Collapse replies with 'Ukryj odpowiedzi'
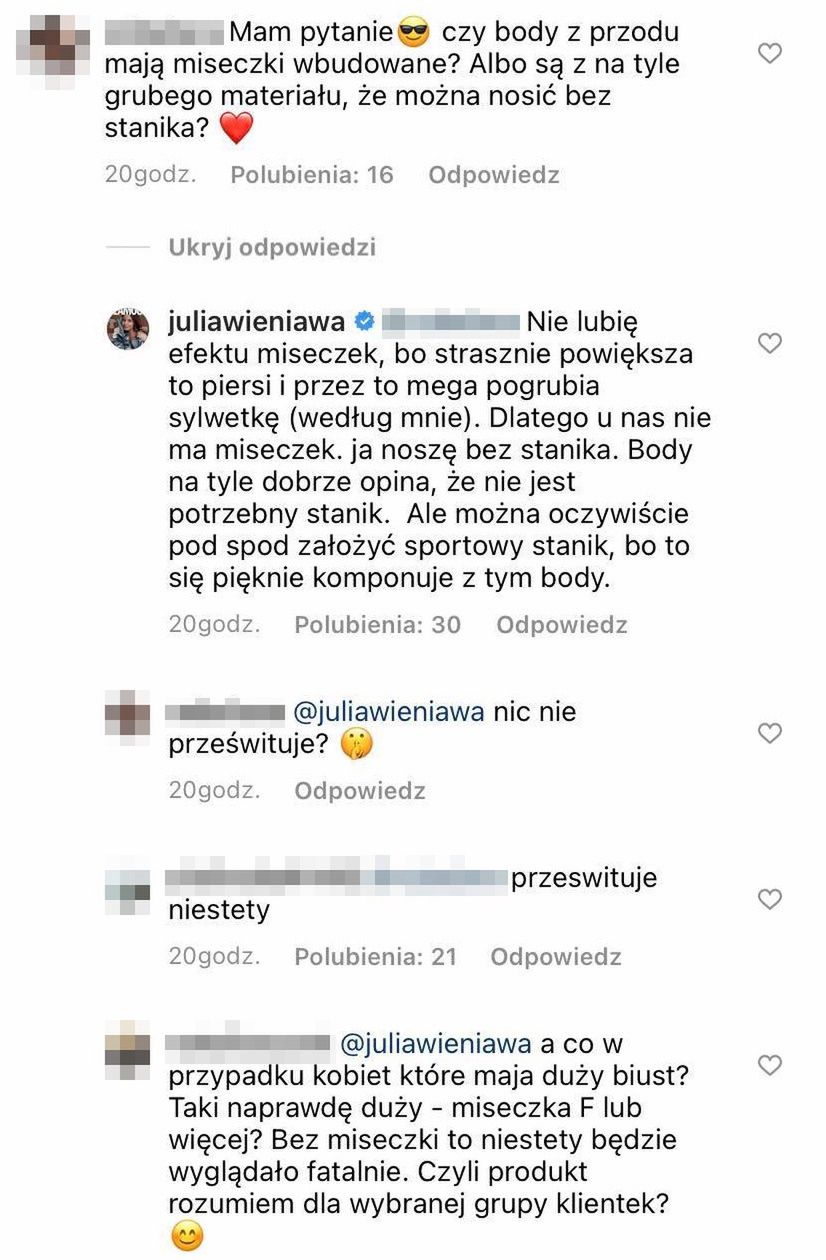 (x=272, y=247)
